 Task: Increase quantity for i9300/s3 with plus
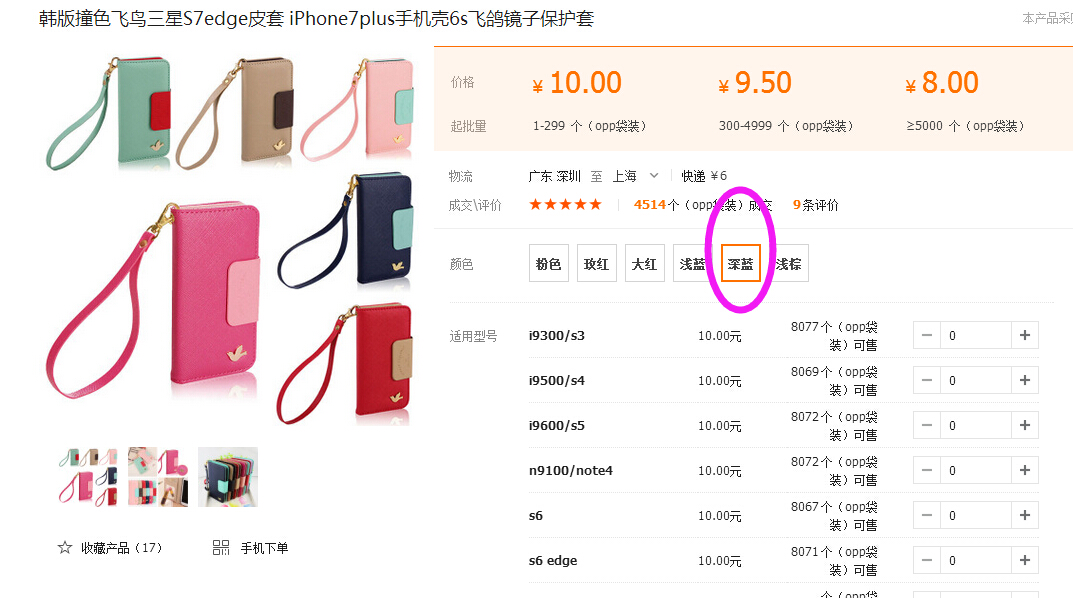coord(1024,335)
